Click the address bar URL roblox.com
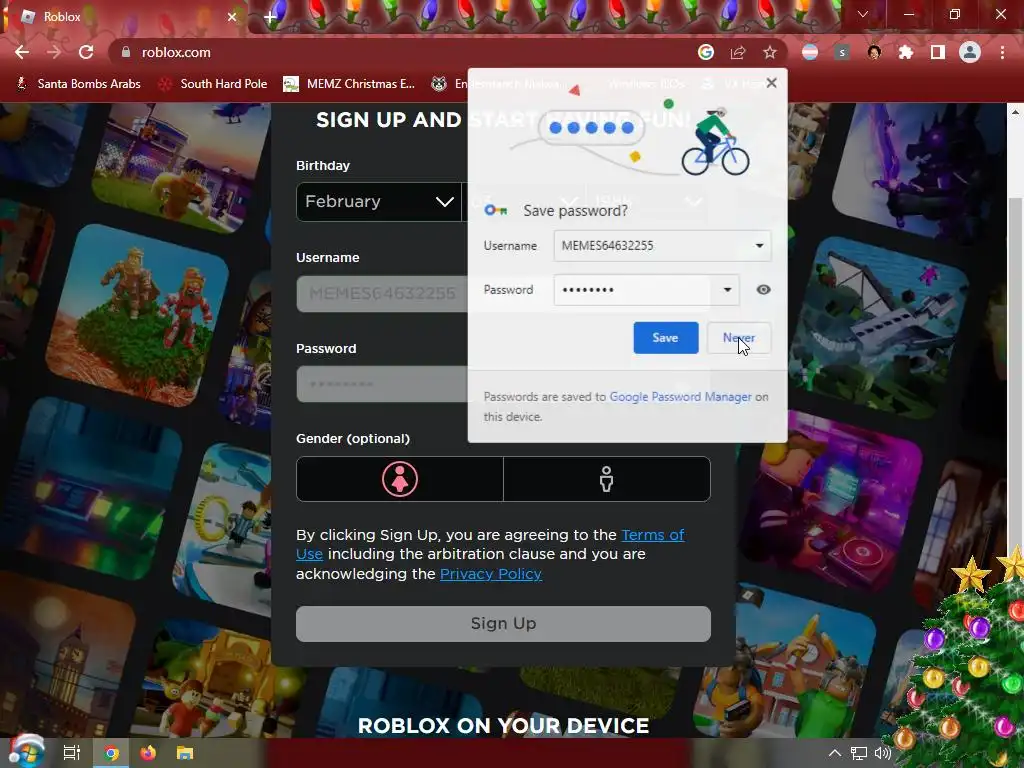This screenshot has width=1024, height=768. (176, 52)
